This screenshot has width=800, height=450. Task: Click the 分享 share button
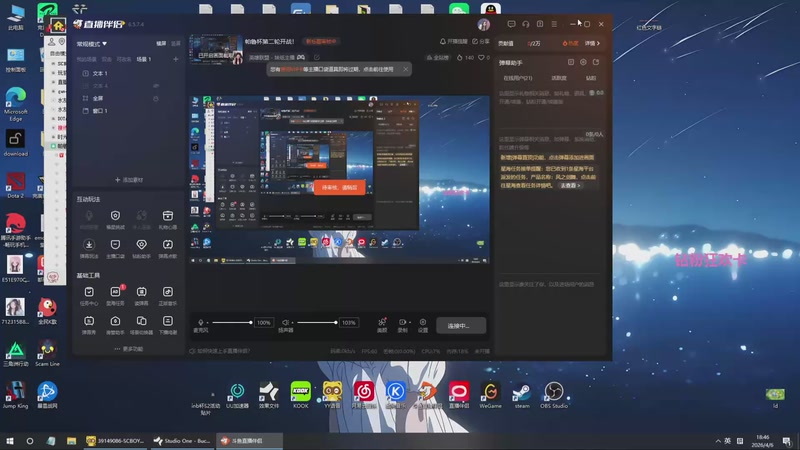(481, 41)
